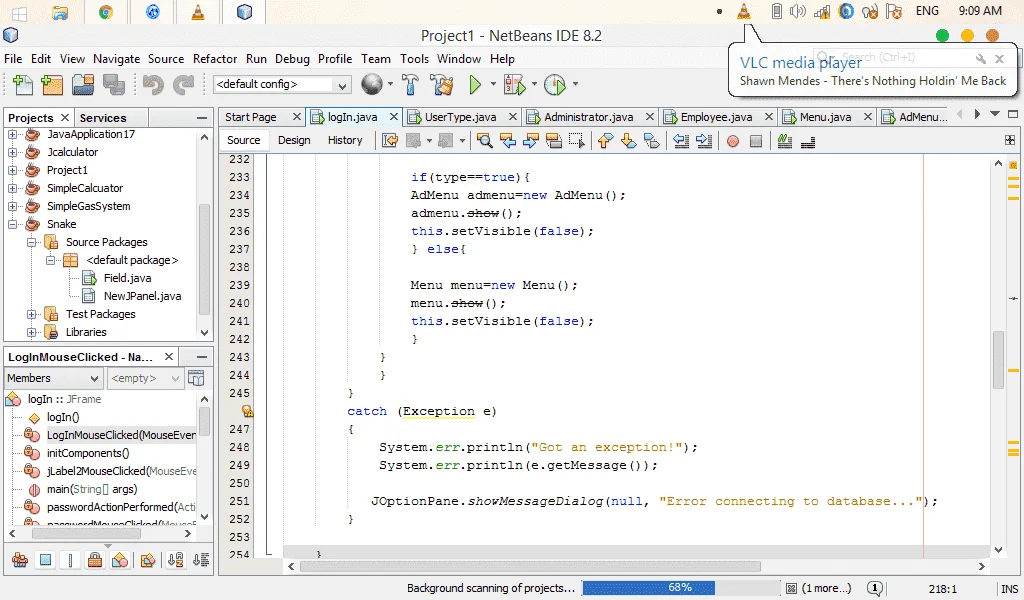Click the '(1 more...)' status link
The image size is (1024, 600).
click(826, 588)
